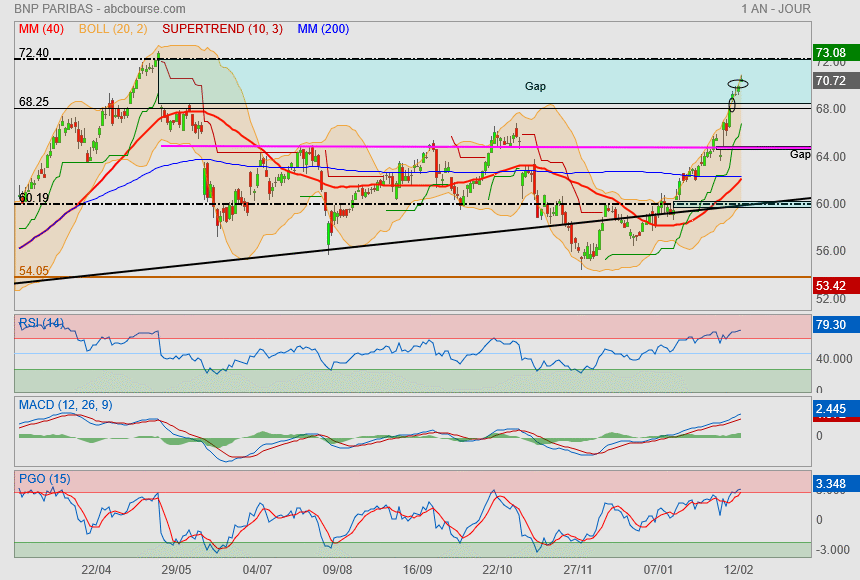Click the 12/02 date on time axis
860x580 pixels.
(x=739, y=568)
